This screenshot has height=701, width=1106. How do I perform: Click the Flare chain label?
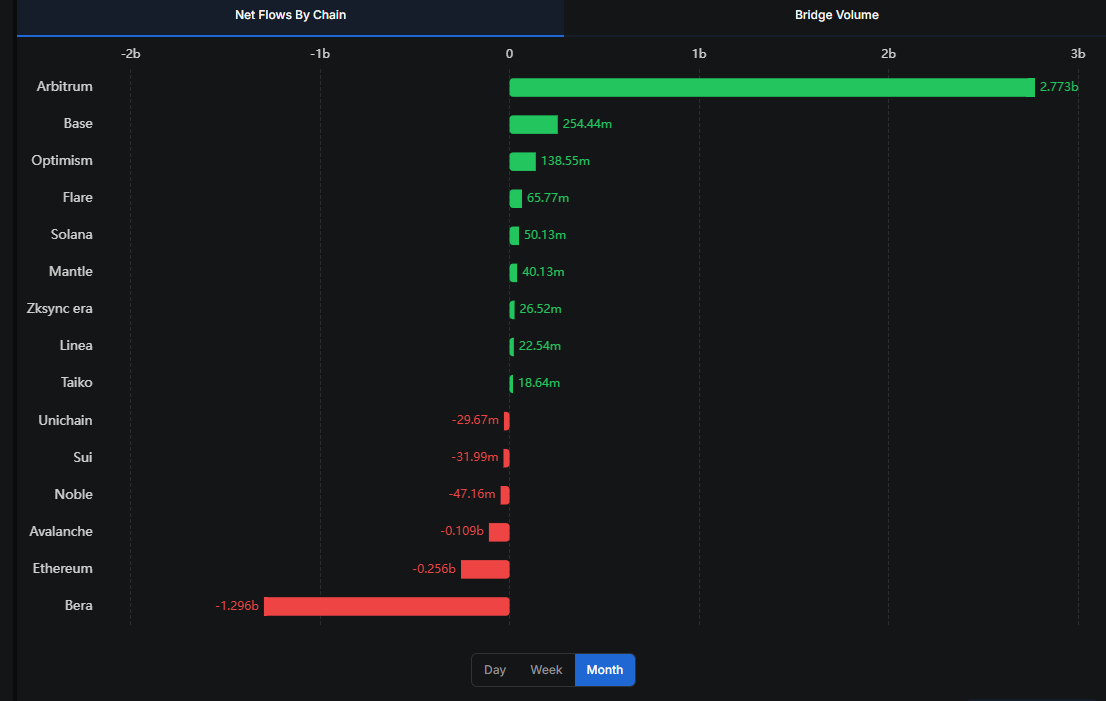click(x=78, y=197)
